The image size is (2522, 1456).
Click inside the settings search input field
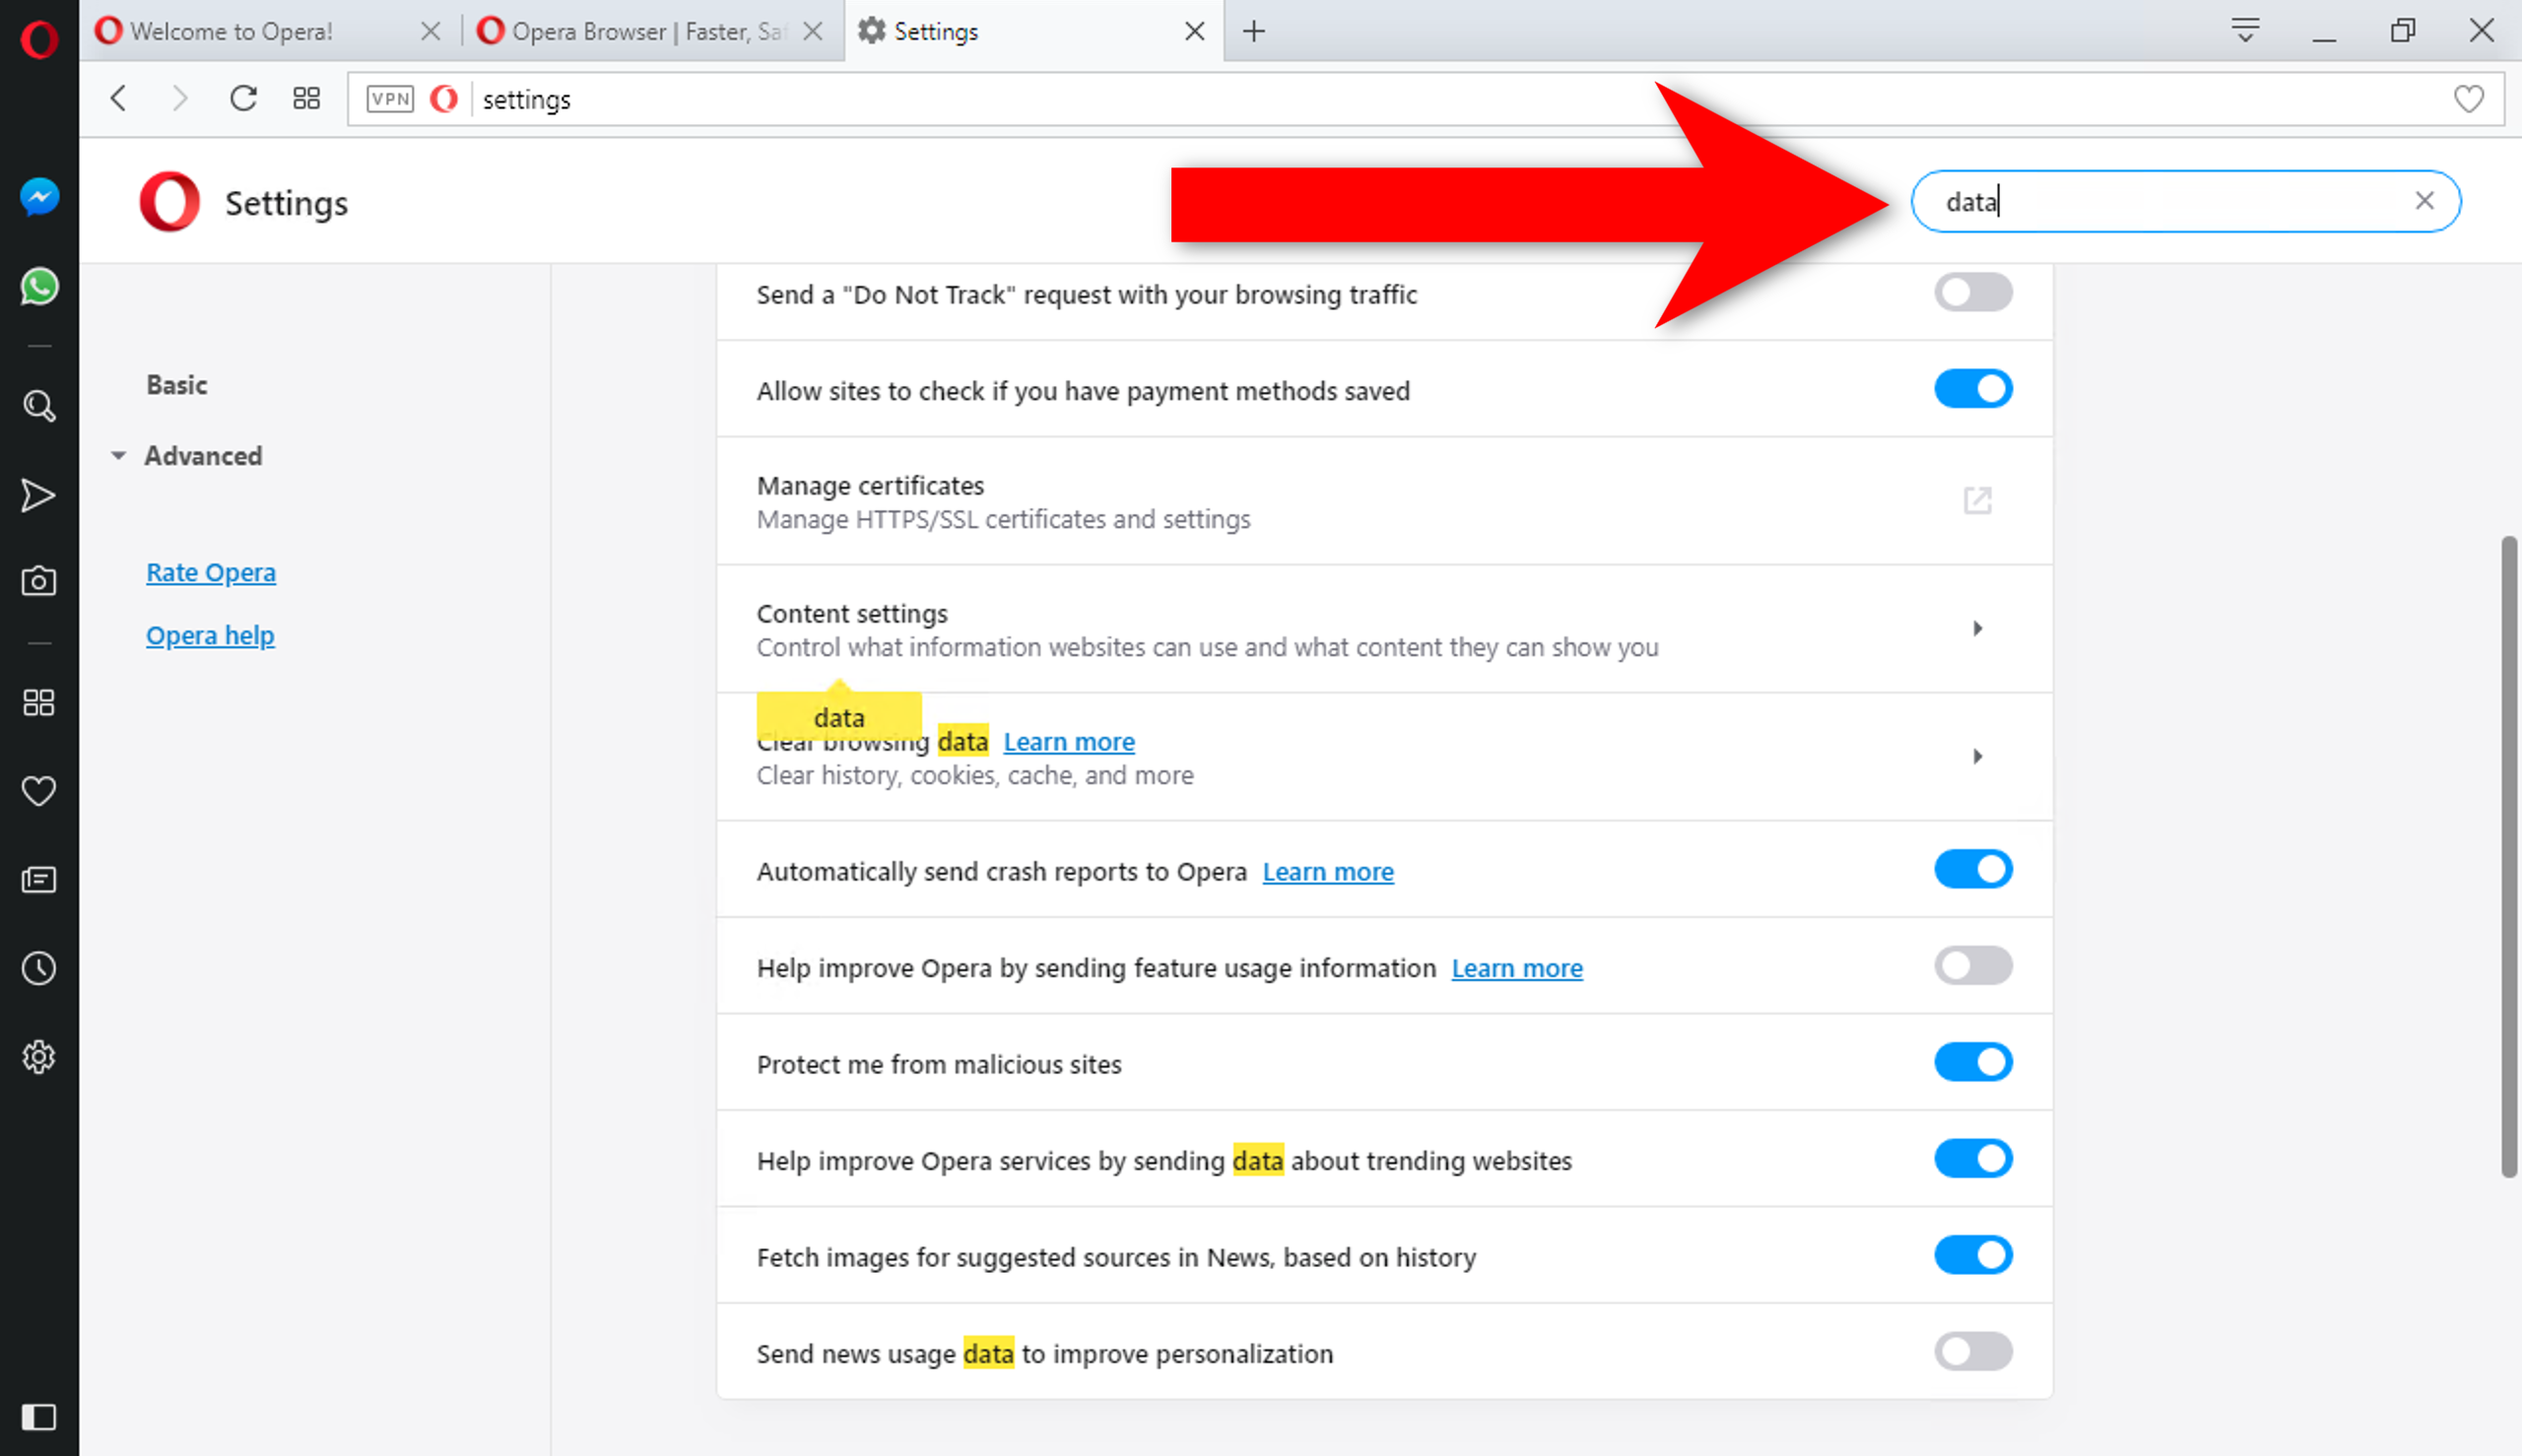[2182, 201]
